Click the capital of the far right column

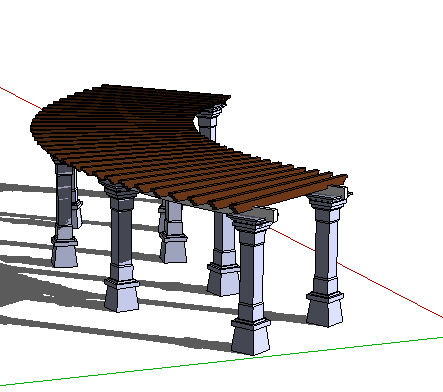tap(326, 201)
